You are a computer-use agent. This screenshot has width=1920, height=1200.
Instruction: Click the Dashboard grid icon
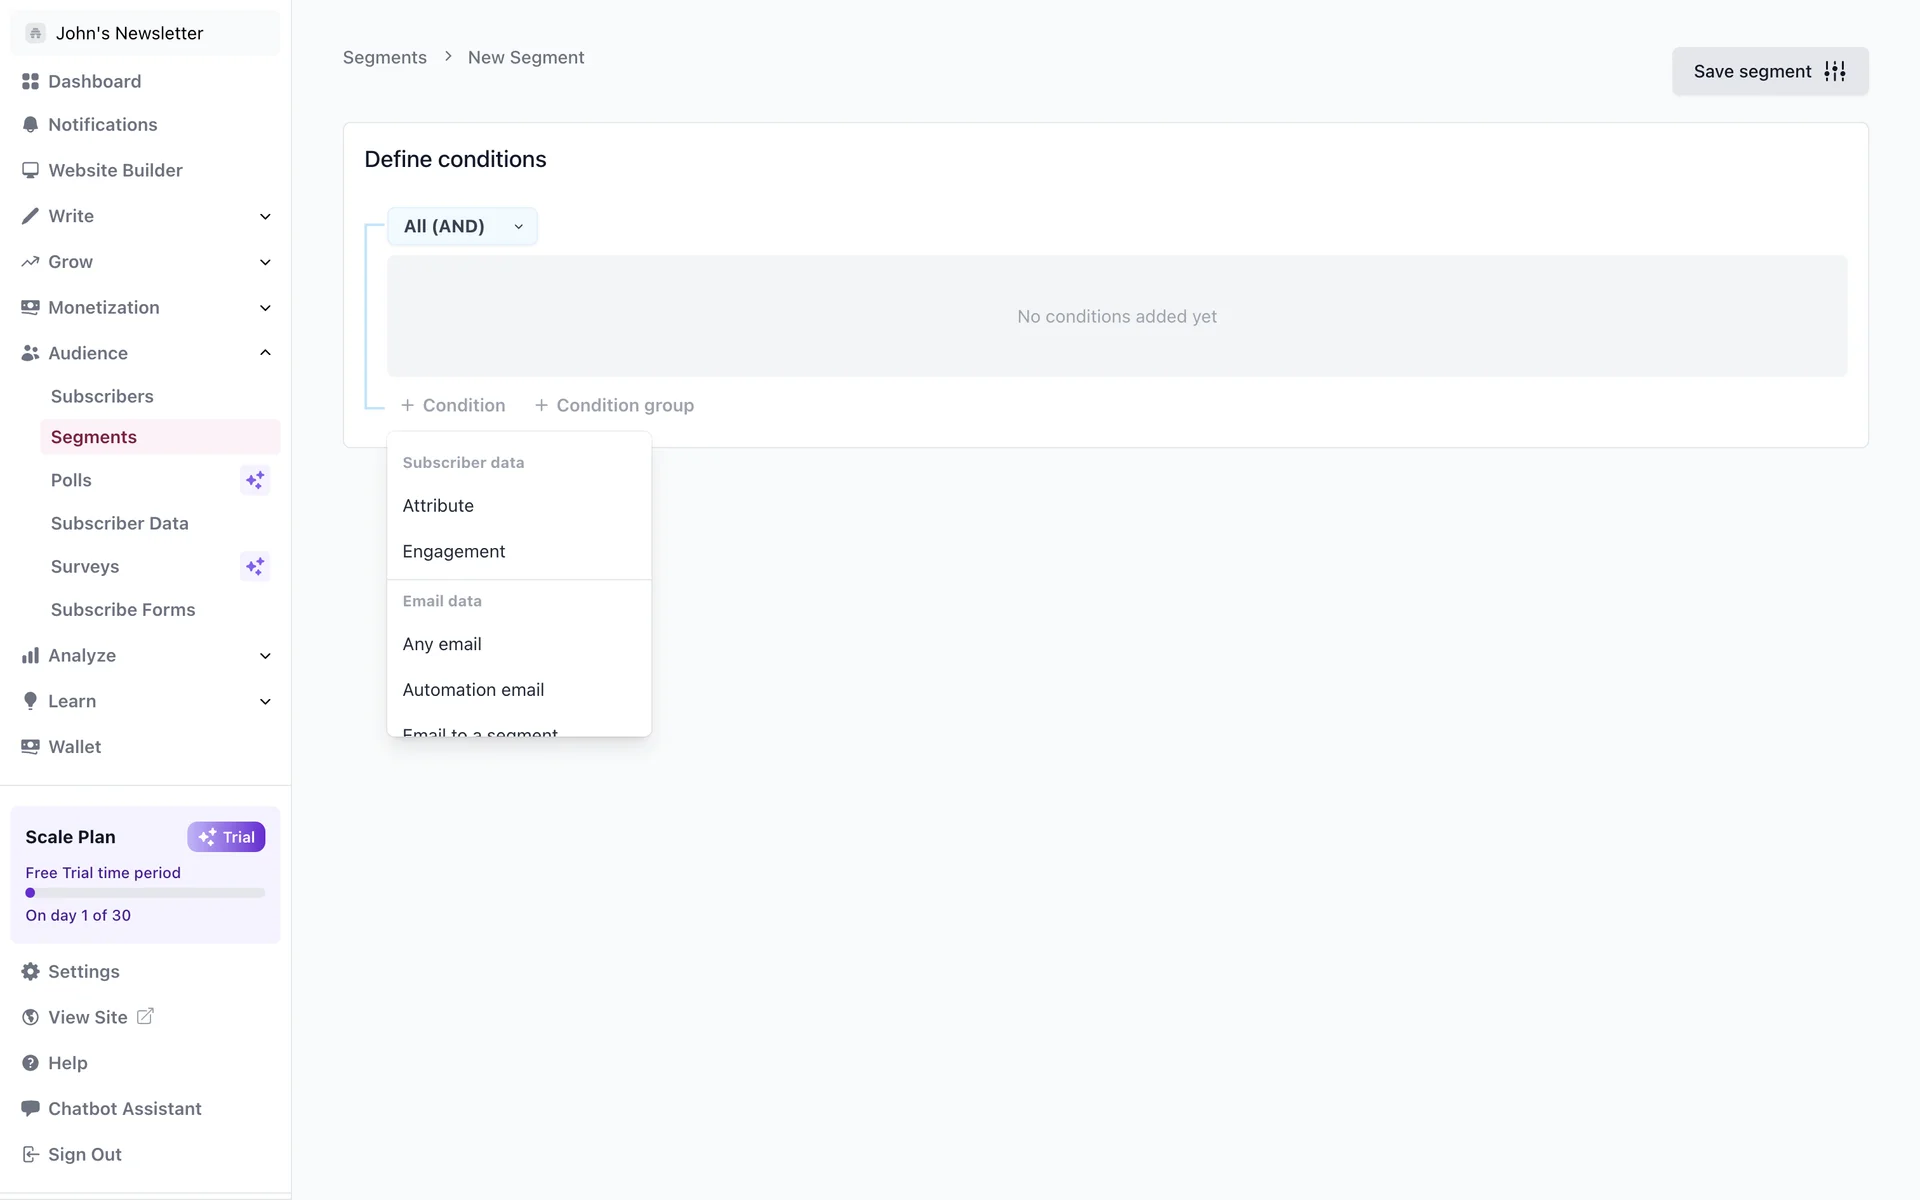coord(30,81)
